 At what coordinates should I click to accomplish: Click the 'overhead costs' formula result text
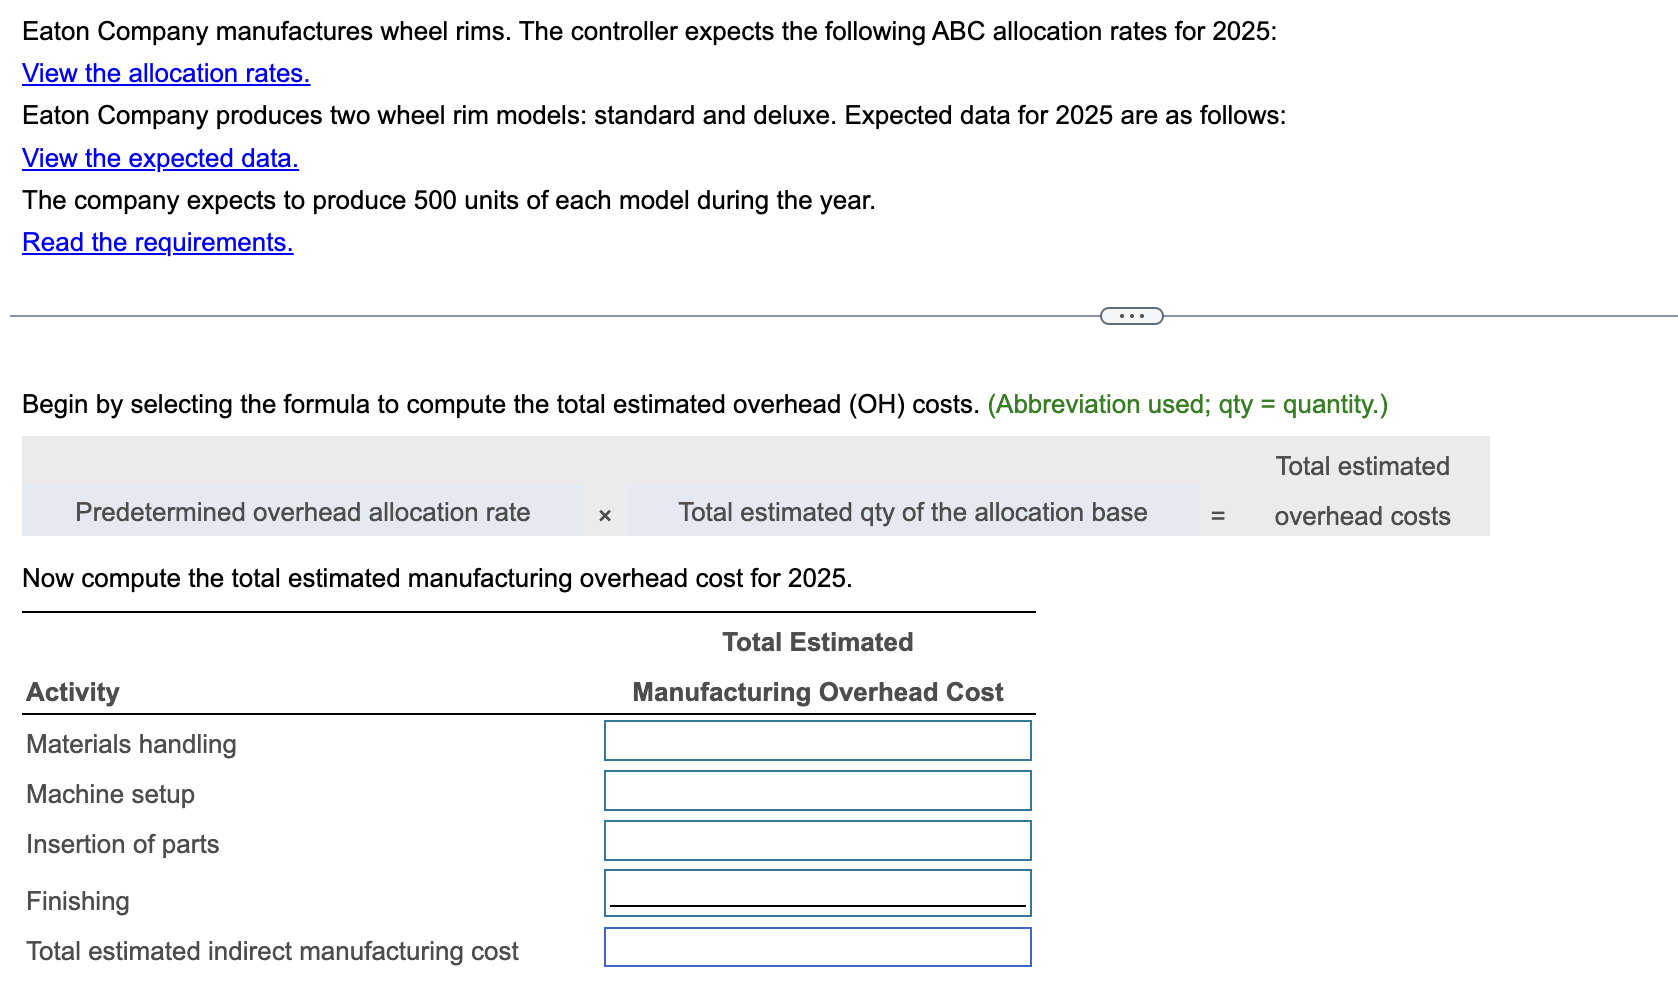pyautogui.click(x=1362, y=516)
